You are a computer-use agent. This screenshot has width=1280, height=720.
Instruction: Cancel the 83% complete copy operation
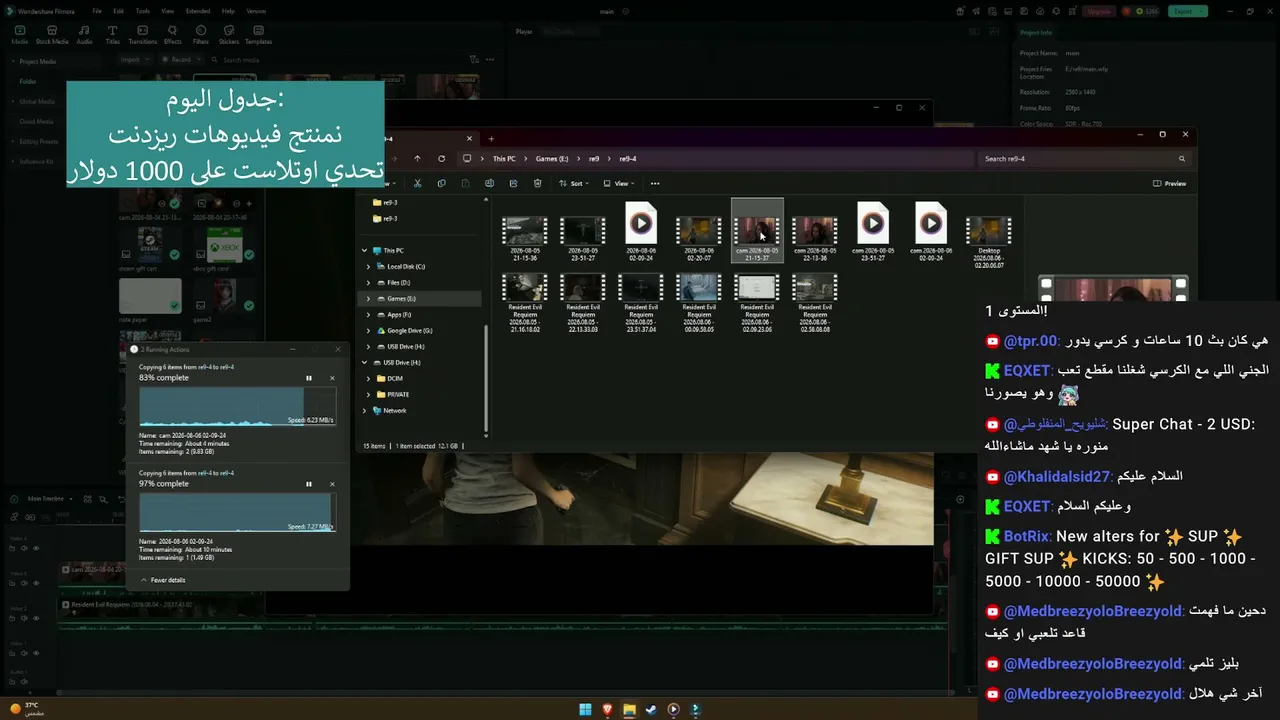coord(332,378)
